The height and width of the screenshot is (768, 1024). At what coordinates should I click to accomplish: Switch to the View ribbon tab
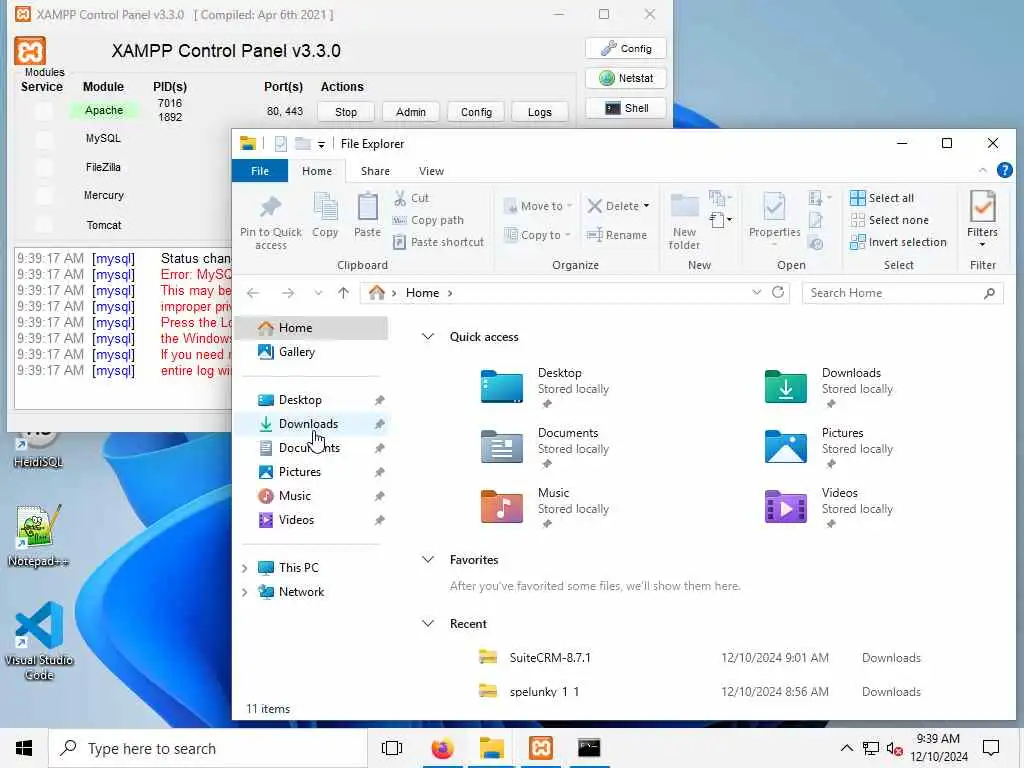tap(431, 171)
